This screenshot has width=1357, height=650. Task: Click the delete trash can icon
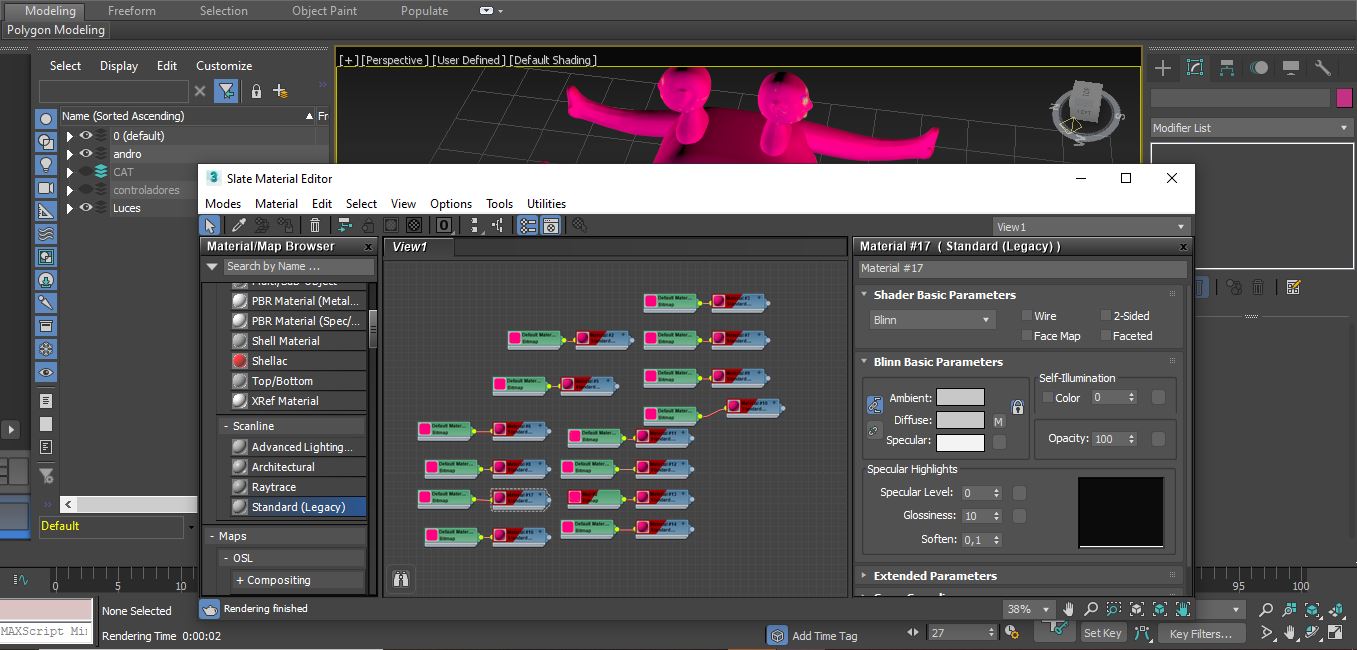[x=315, y=226]
